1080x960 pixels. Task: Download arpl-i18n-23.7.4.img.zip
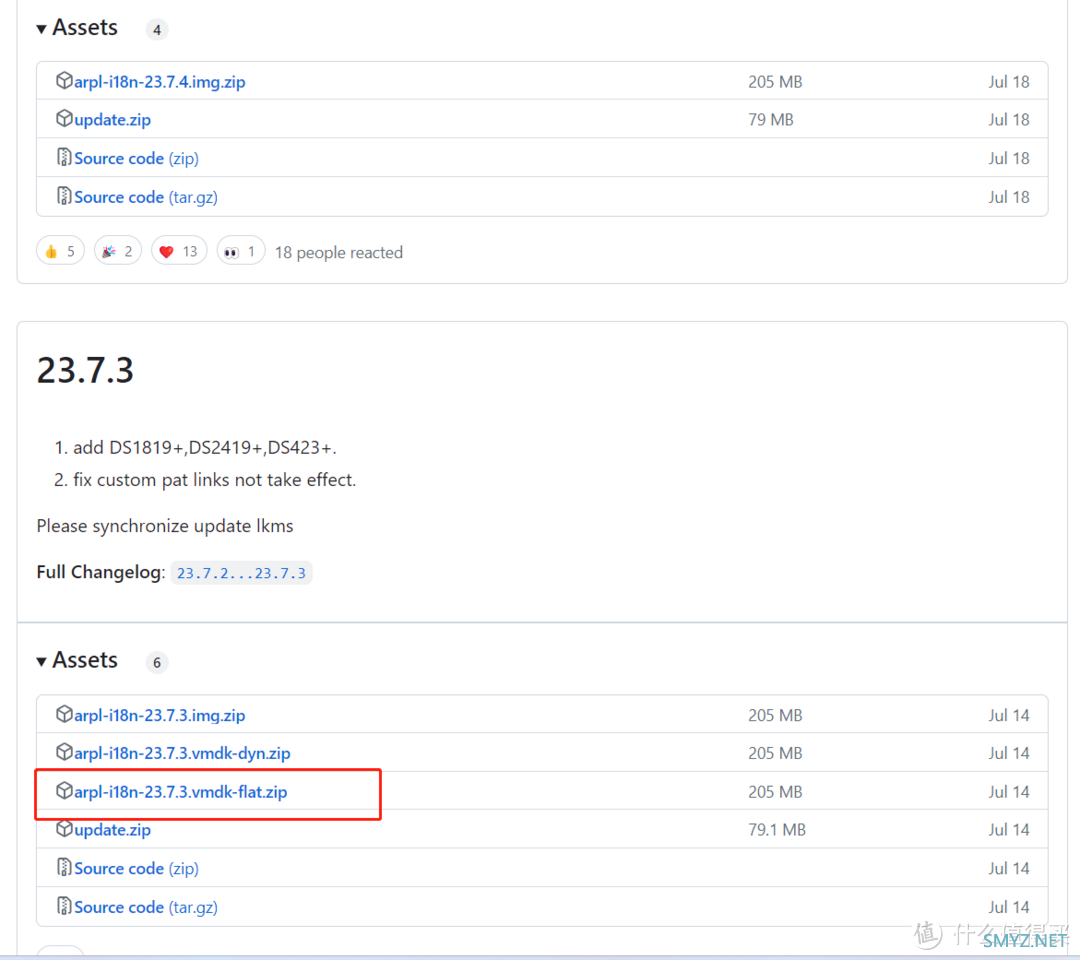point(160,82)
